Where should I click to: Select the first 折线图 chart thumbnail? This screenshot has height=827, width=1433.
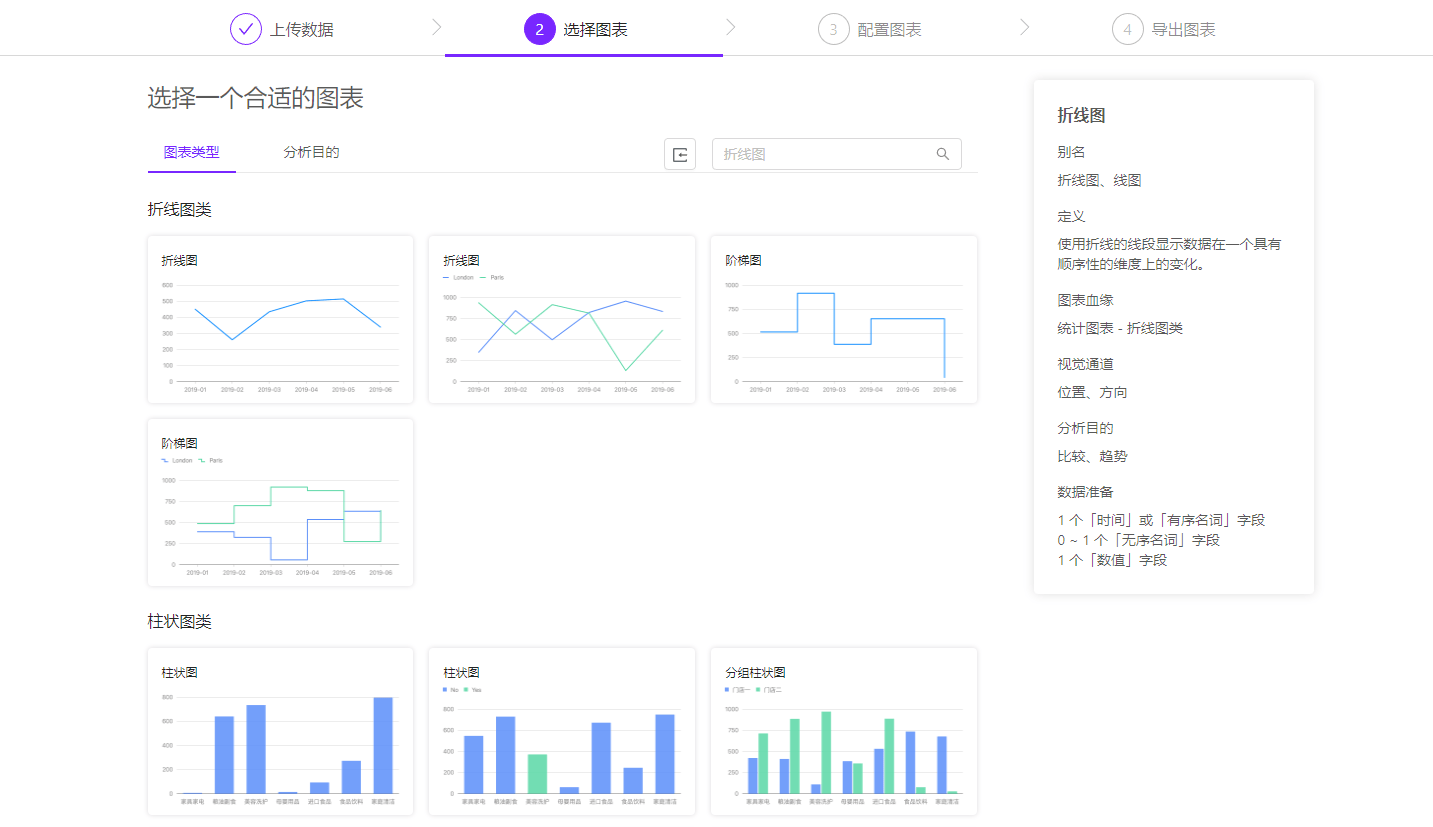point(280,318)
